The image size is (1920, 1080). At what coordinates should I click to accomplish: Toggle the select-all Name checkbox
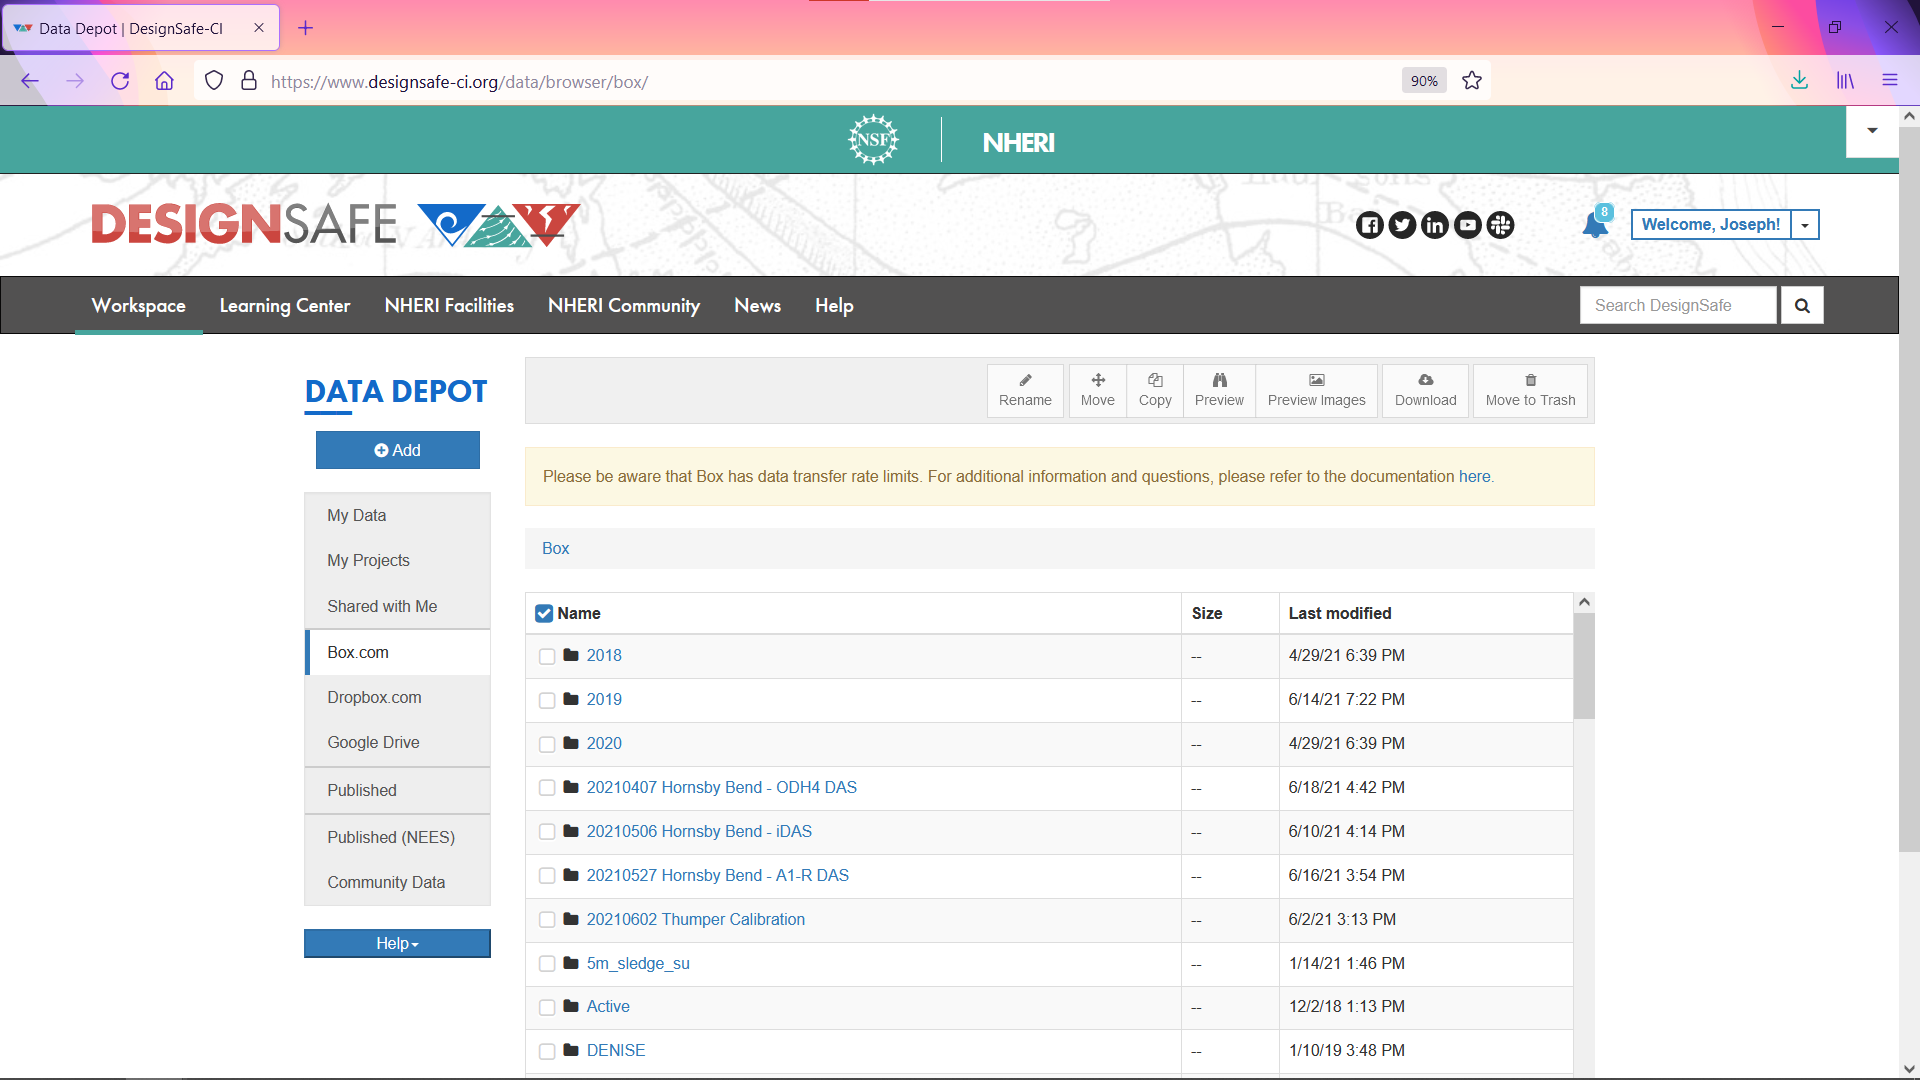point(544,613)
